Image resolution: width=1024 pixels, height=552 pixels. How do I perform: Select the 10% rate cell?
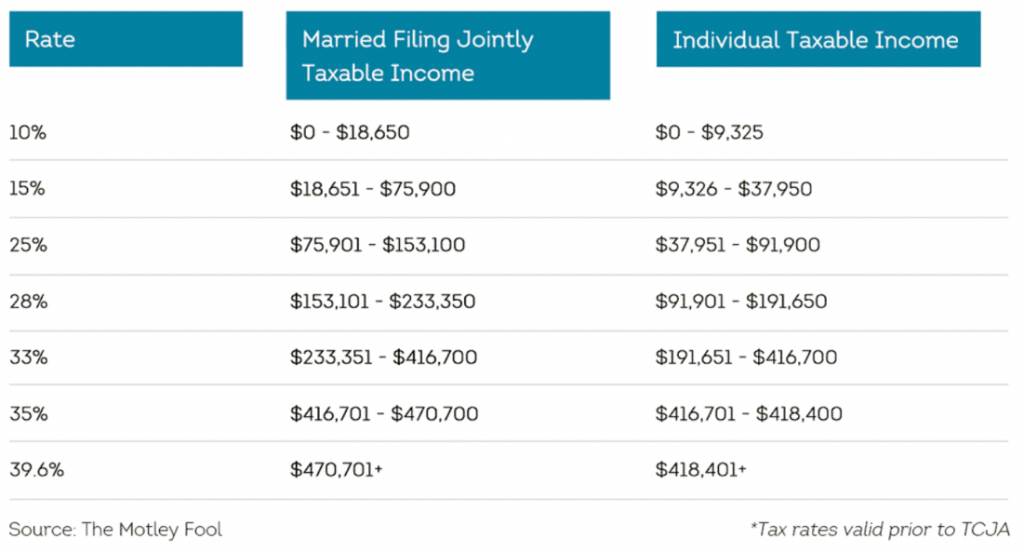point(27,131)
